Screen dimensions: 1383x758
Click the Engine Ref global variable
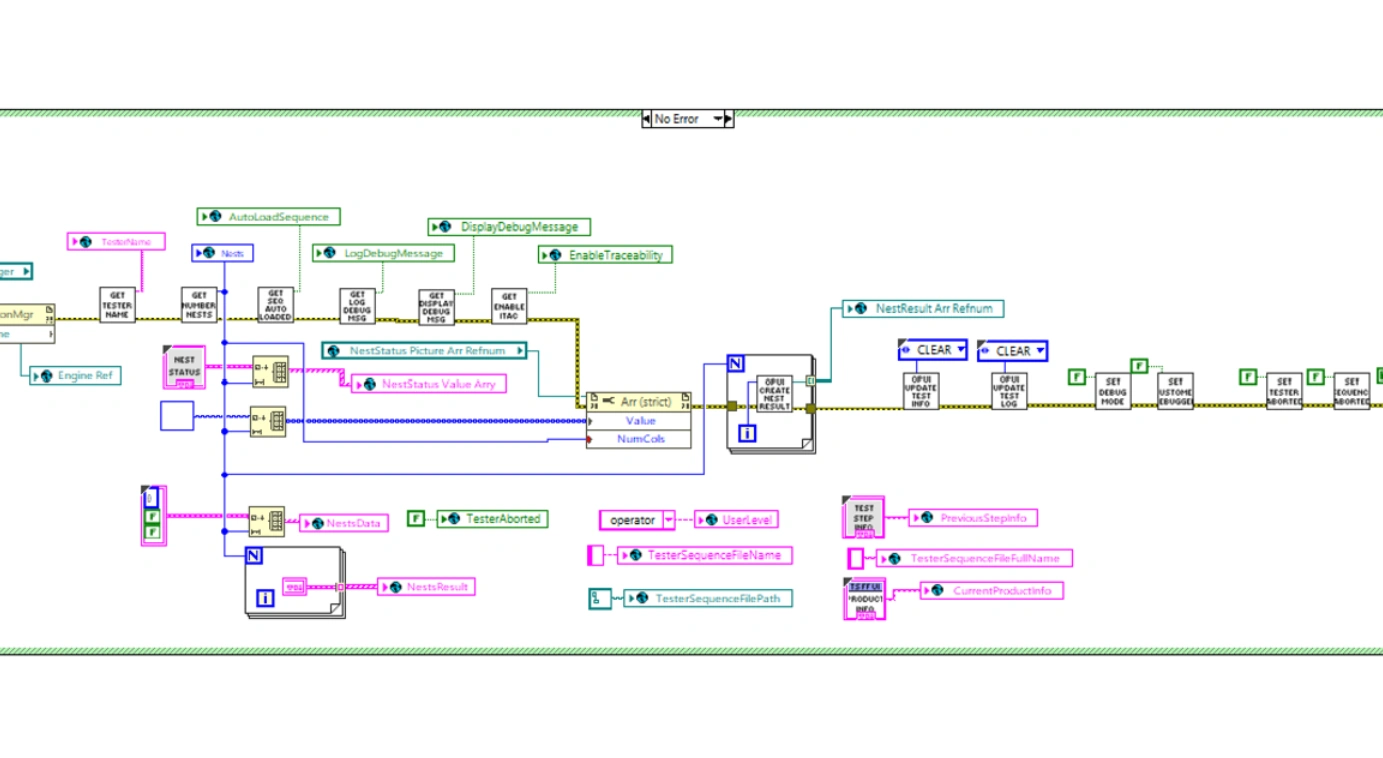point(76,376)
